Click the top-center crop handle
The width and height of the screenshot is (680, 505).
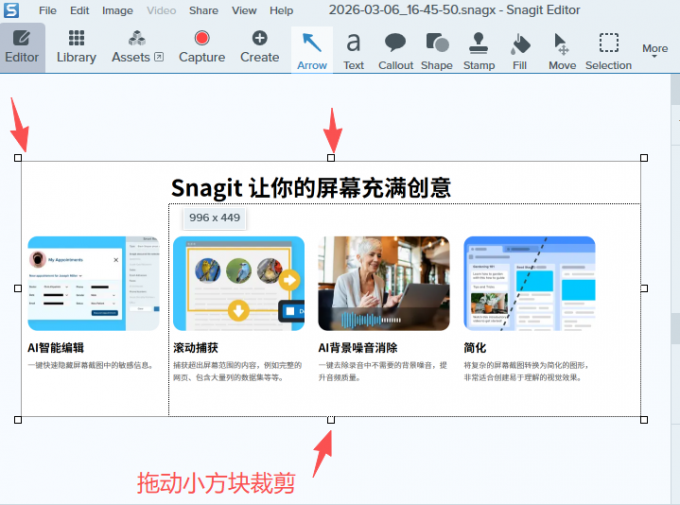331,158
